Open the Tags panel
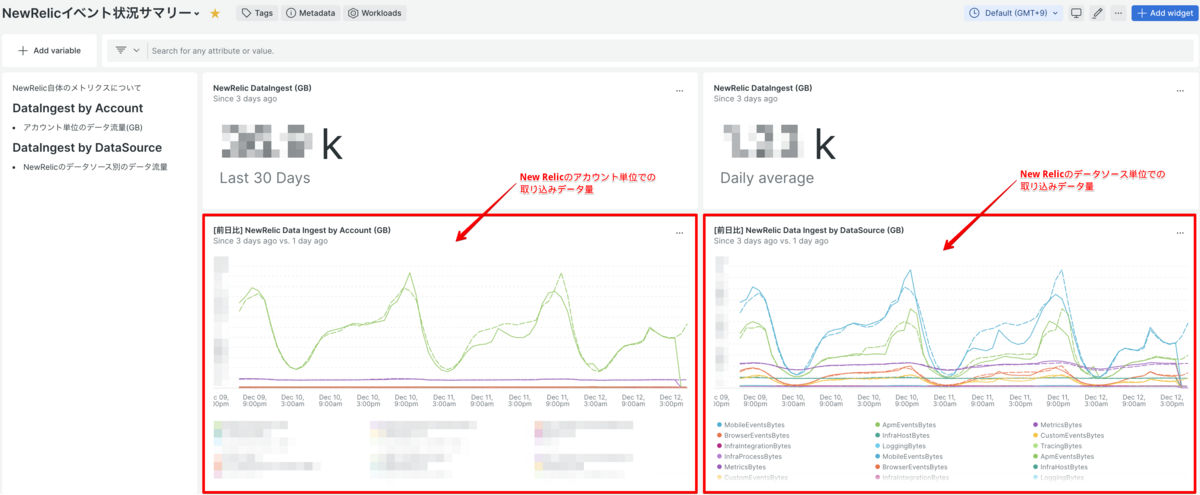Viewport: 1200px width, 495px height. click(x=258, y=13)
